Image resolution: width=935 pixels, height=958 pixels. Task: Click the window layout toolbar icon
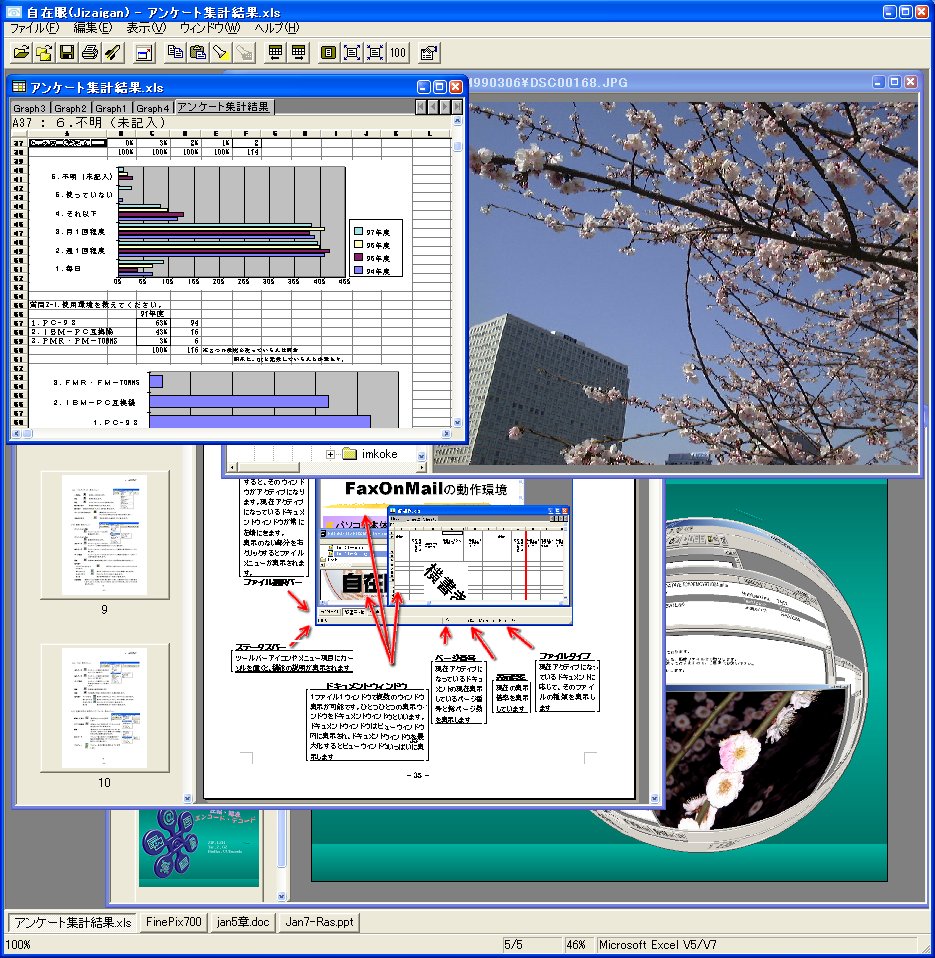pyautogui.click(x=144, y=53)
